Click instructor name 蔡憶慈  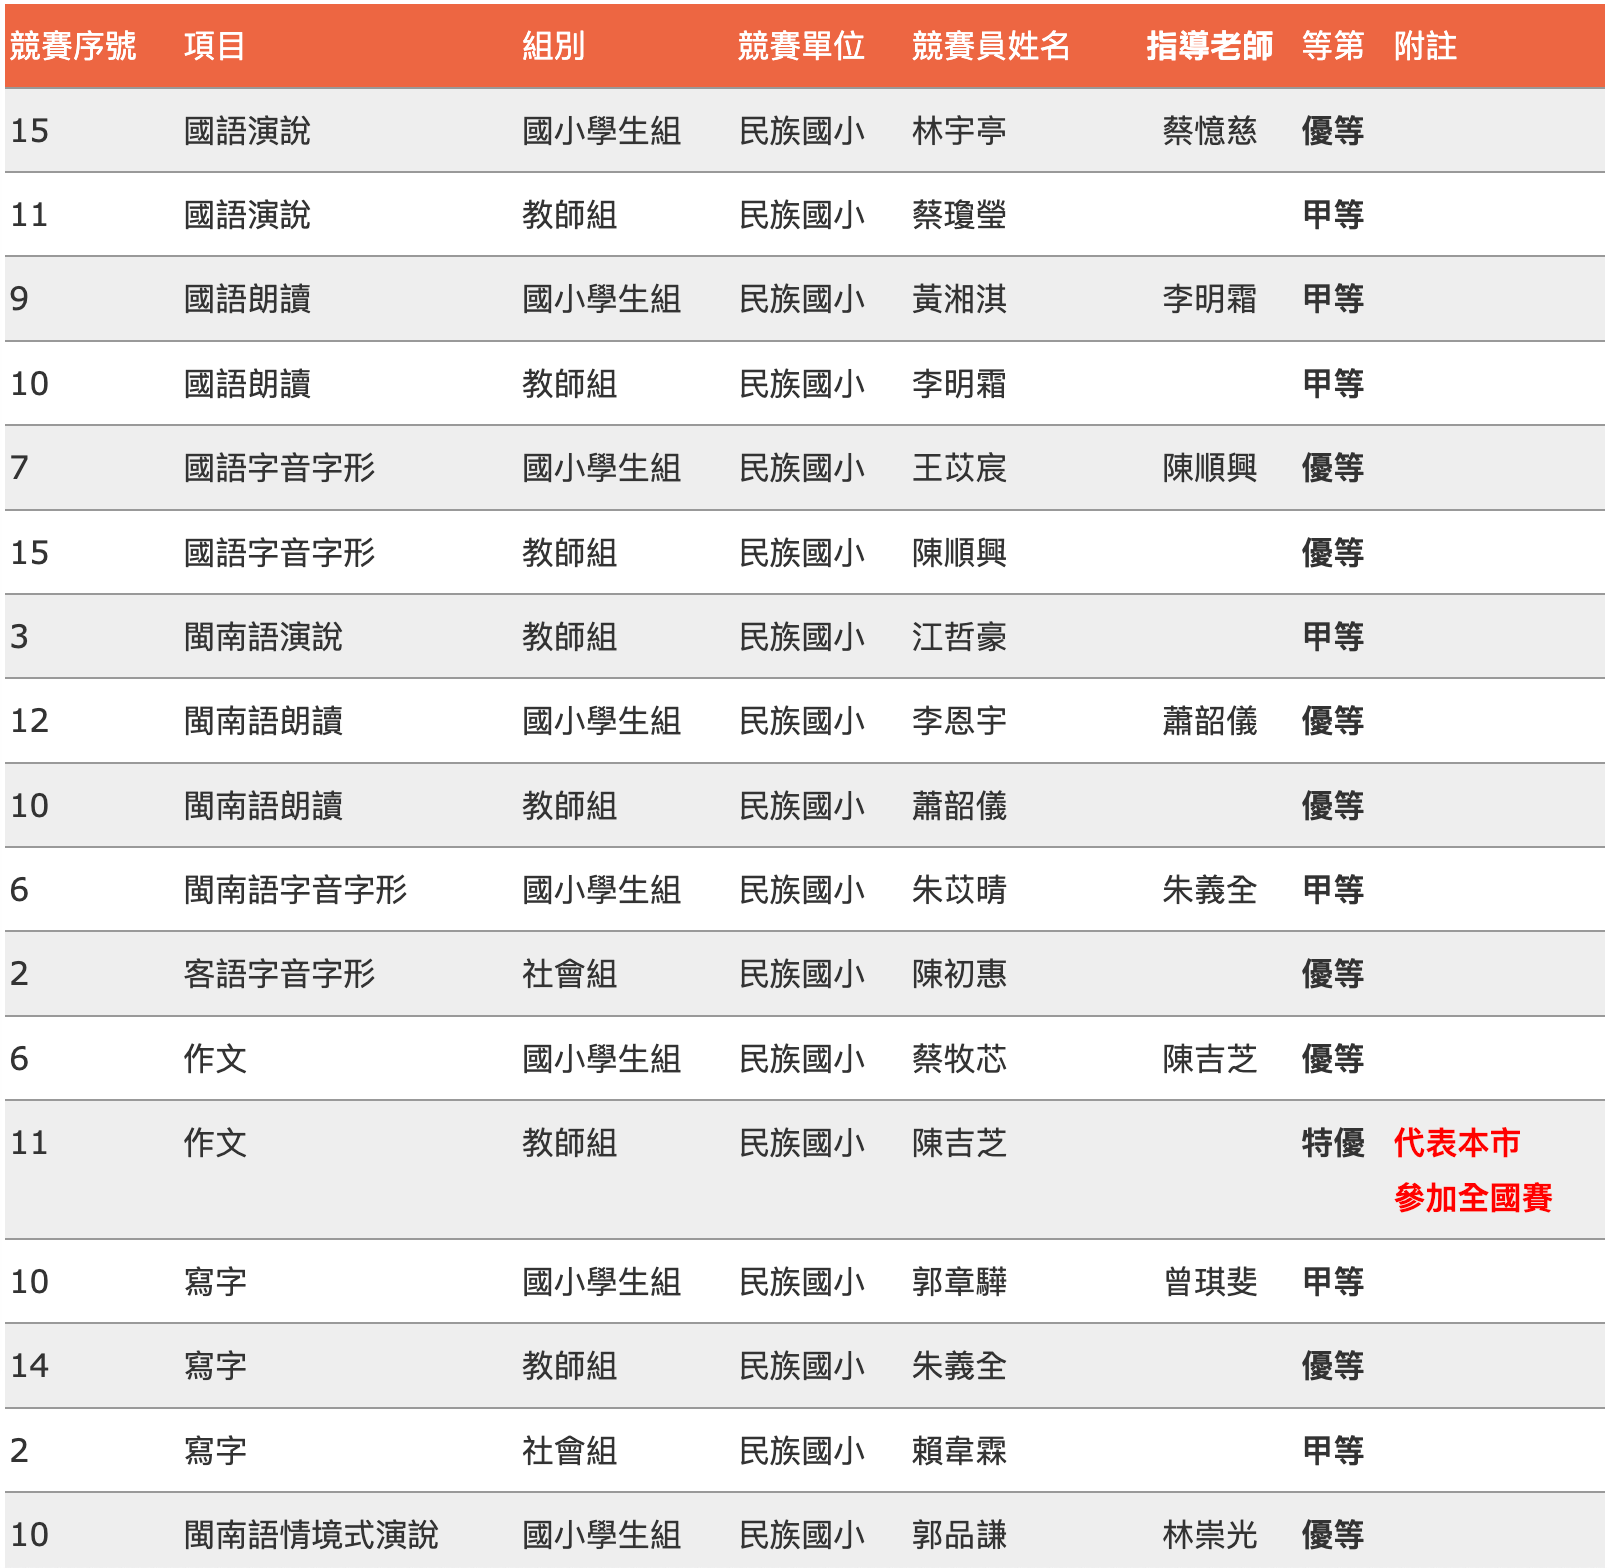point(1209,131)
